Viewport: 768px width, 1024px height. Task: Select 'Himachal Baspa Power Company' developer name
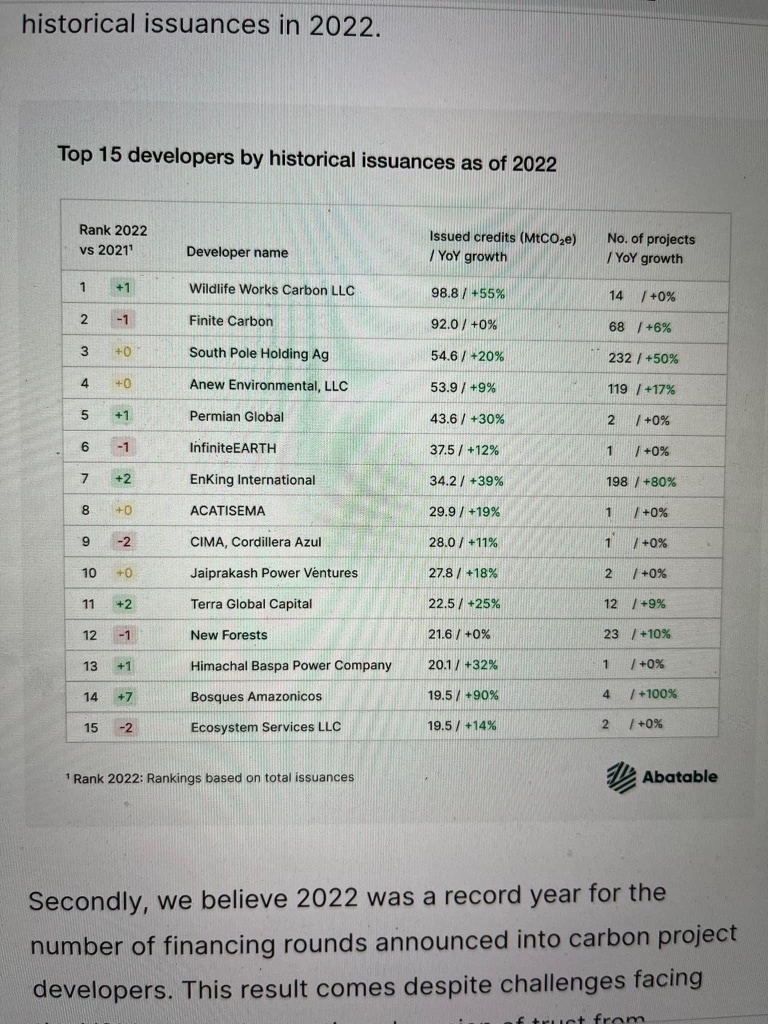291,665
